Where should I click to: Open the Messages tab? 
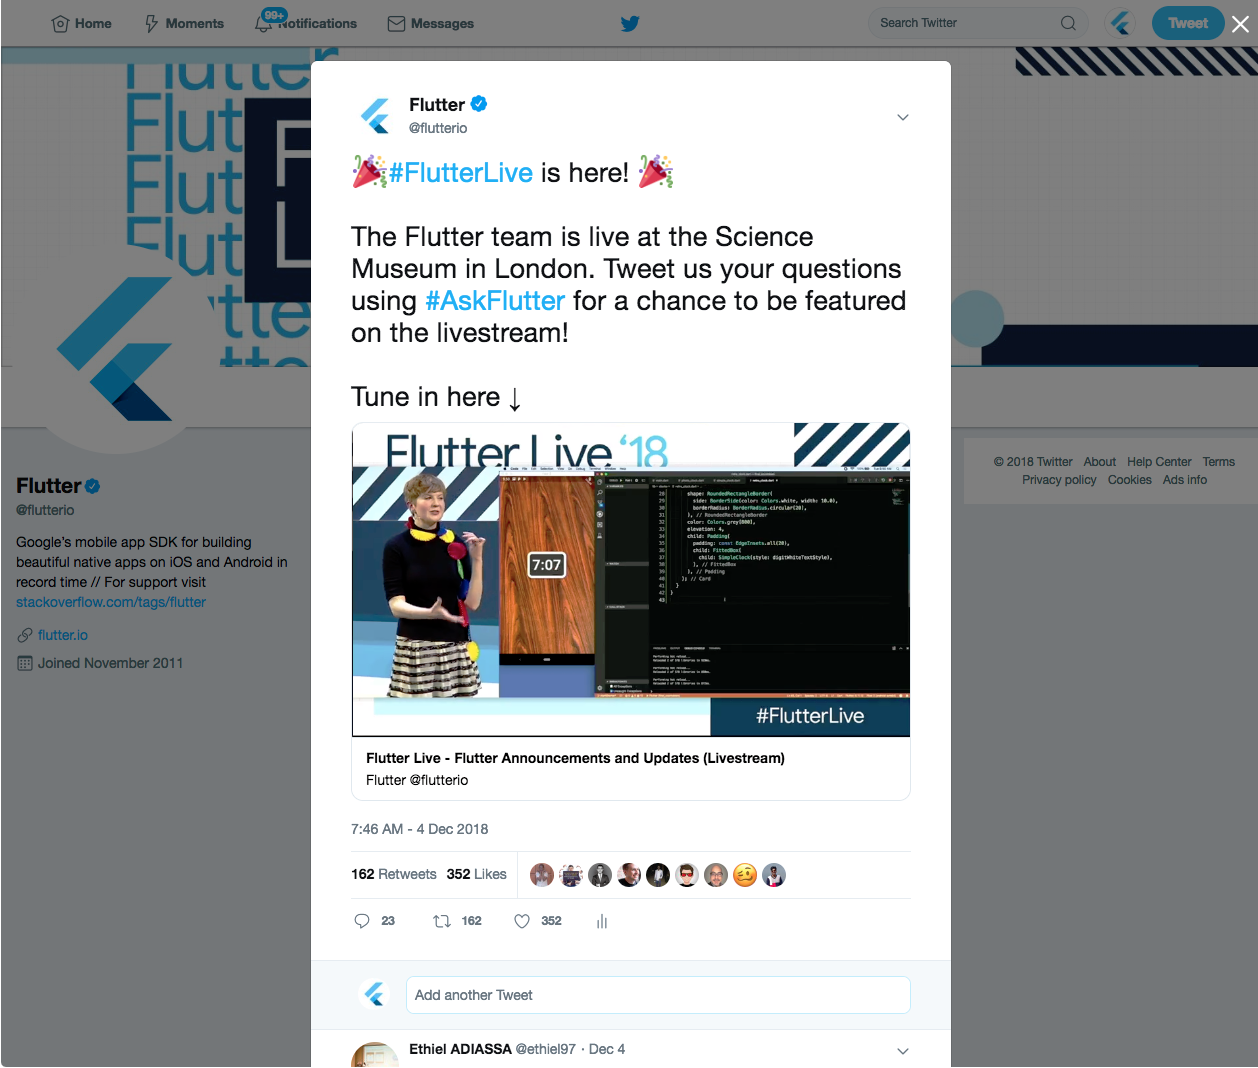pyautogui.click(x=430, y=23)
